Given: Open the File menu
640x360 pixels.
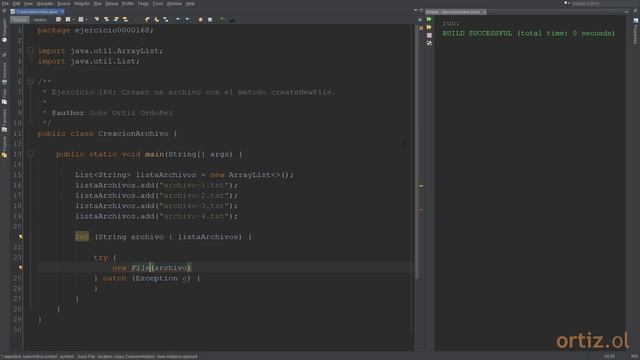Looking at the screenshot, I should (5, 4).
